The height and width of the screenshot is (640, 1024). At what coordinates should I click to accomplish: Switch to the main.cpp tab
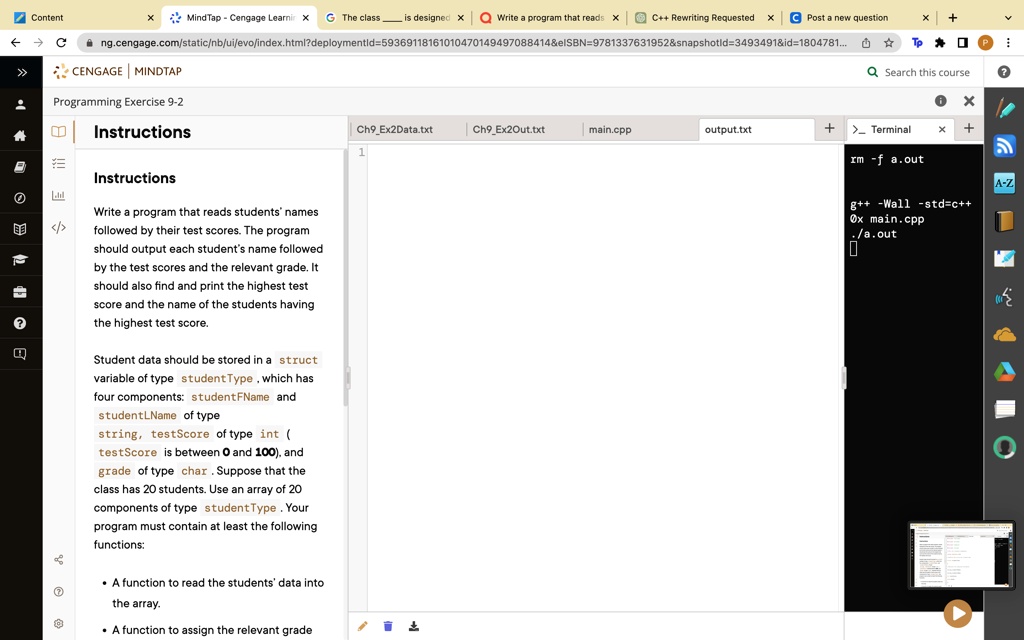coord(610,128)
